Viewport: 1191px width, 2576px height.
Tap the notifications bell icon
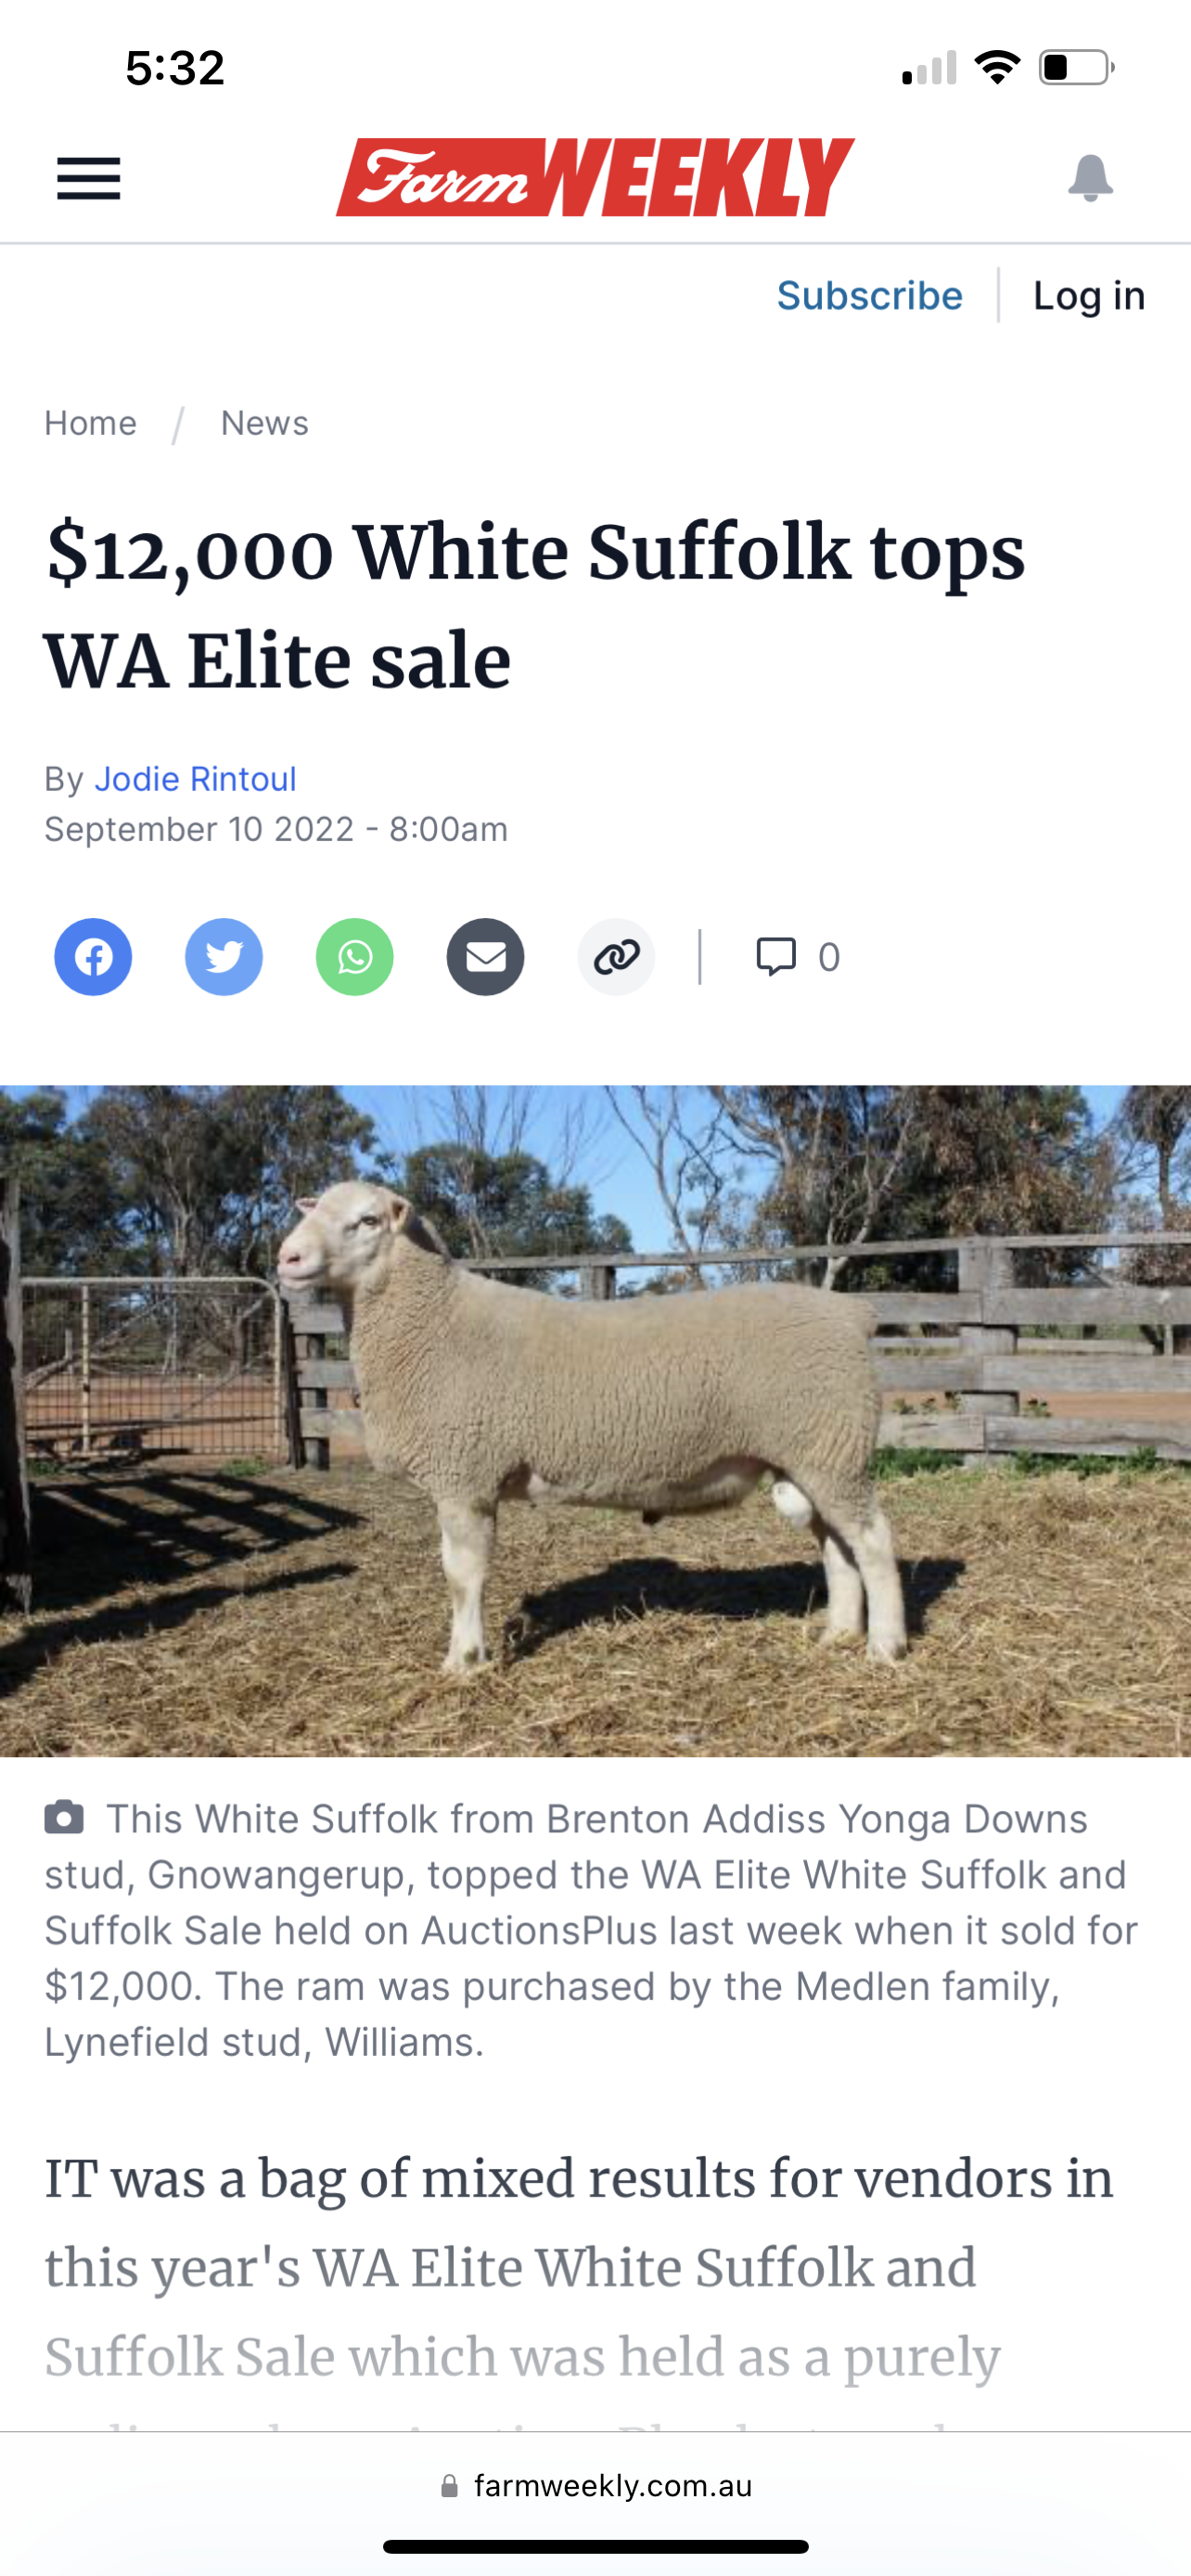pyautogui.click(x=1090, y=178)
